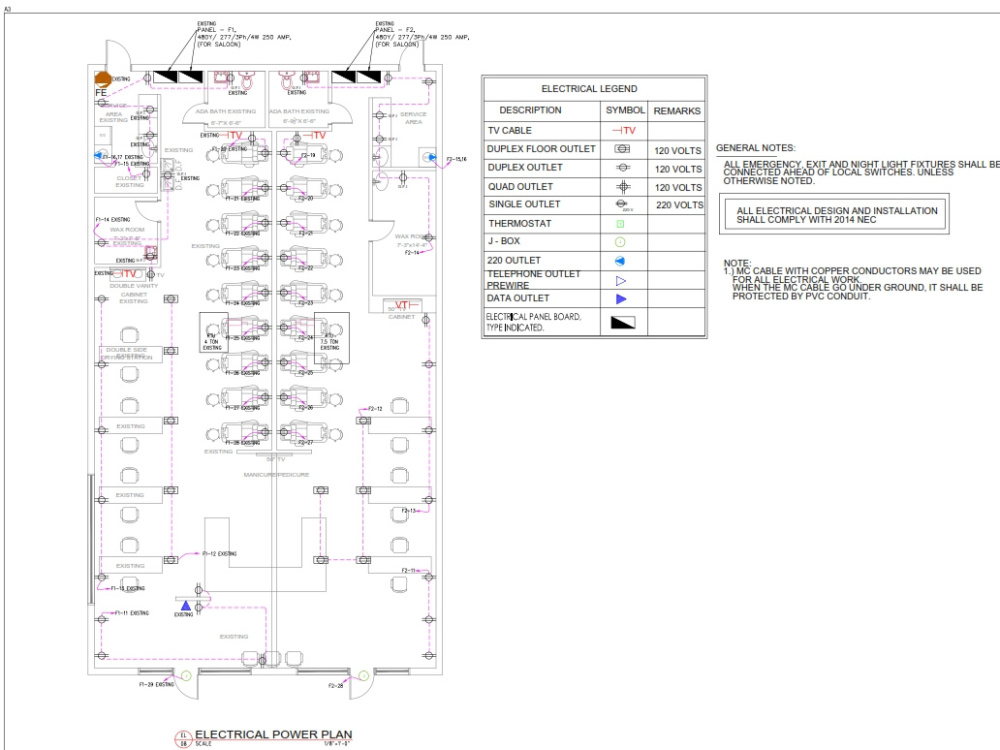Image resolution: width=1000 pixels, height=750 pixels.
Task: Click the duplex floor outlet legend symbol
Action: pyautogui.click(x=622, y=149)
